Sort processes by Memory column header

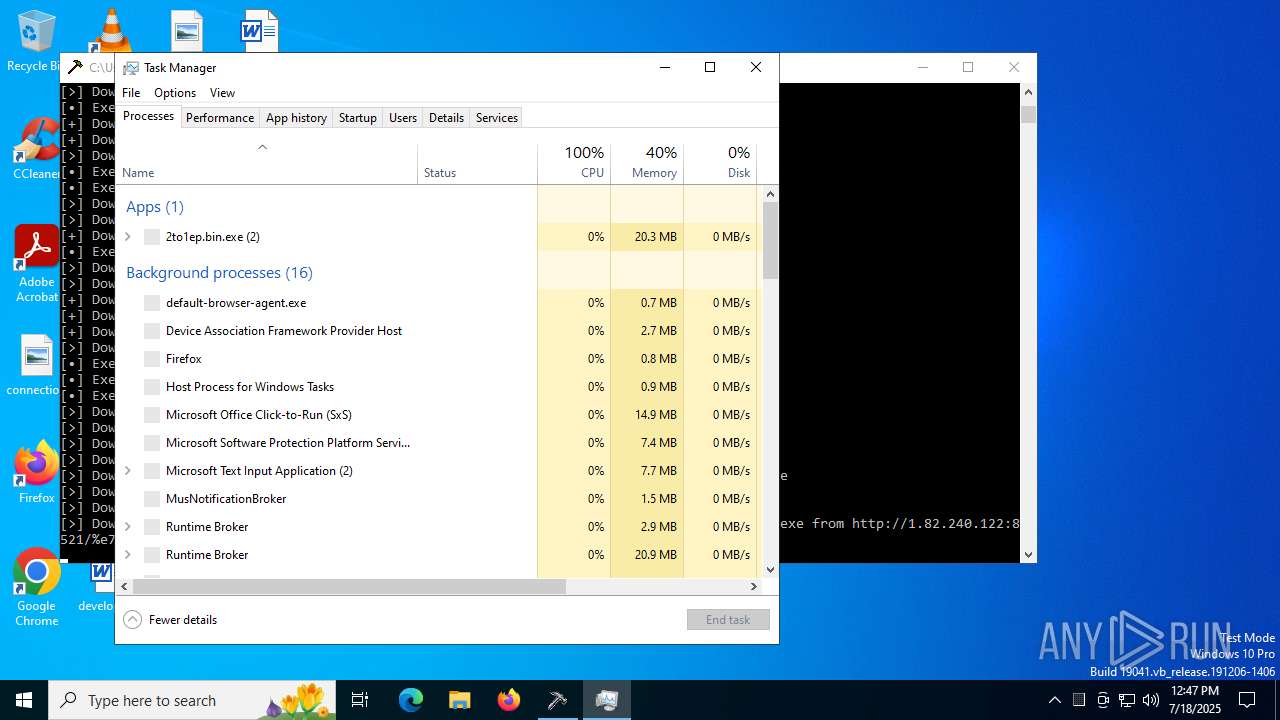pyautogui.click(x=647, y=163)
